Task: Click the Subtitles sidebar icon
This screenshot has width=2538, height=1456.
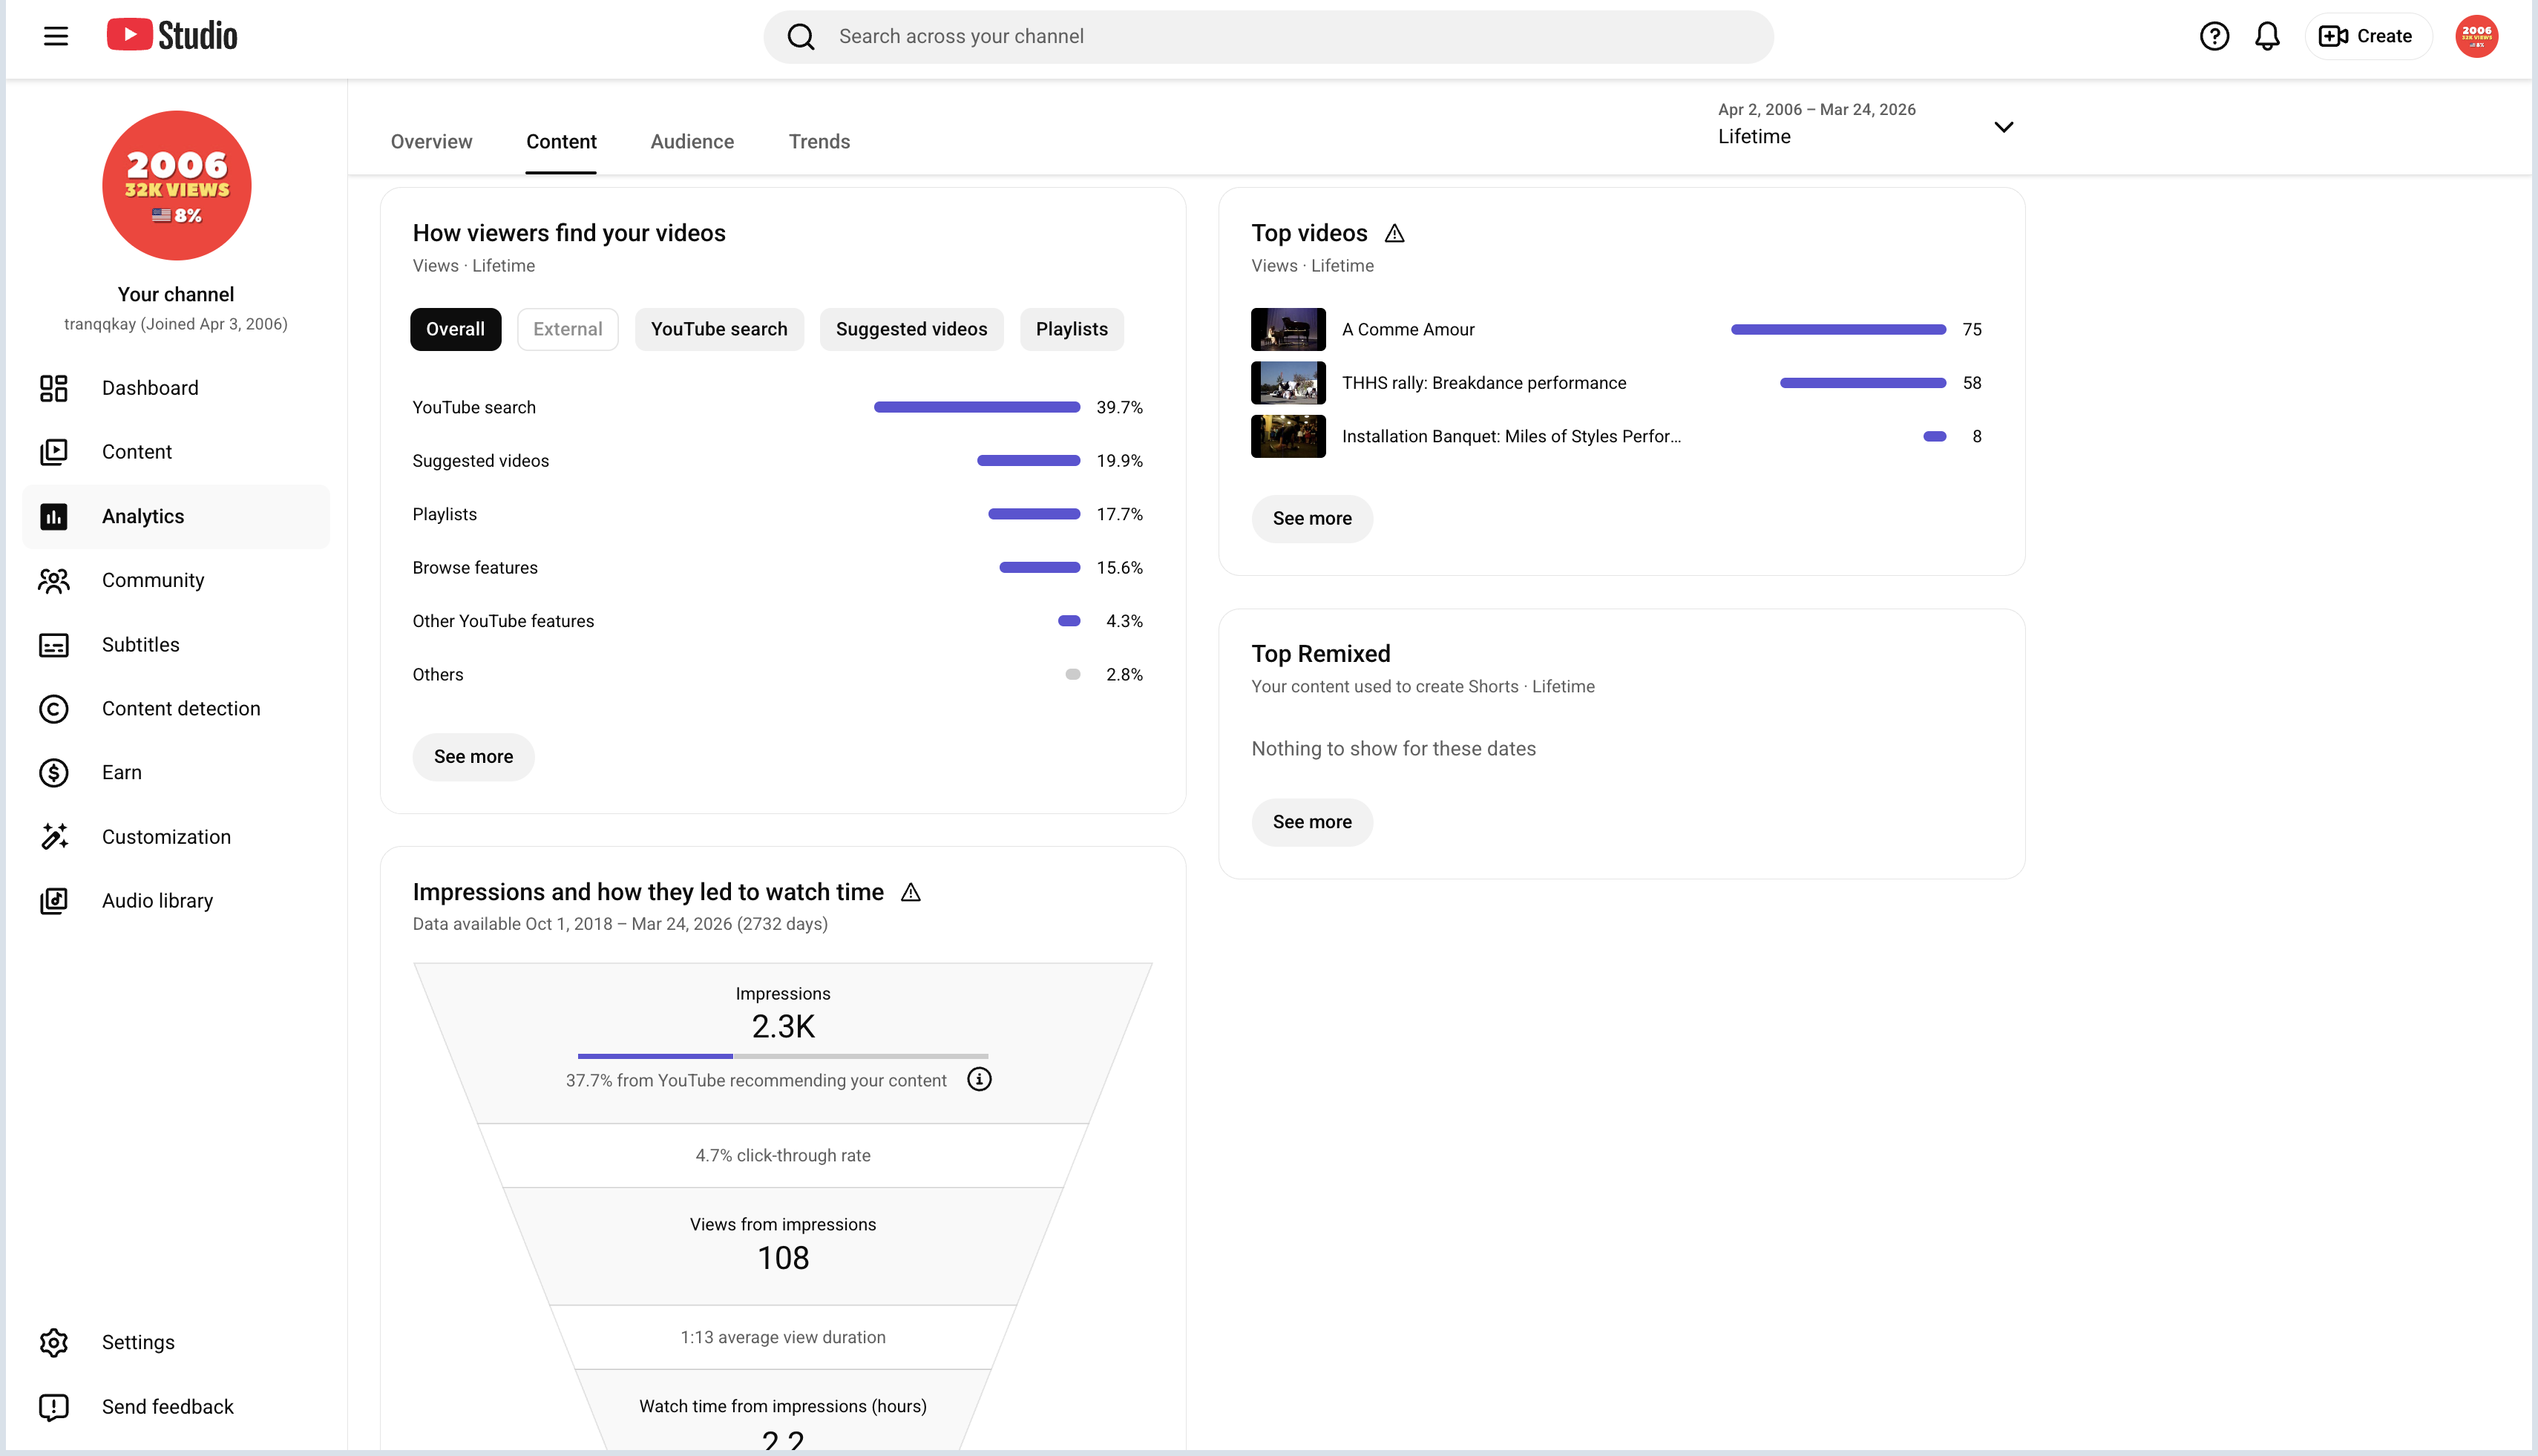Action: 54,645
